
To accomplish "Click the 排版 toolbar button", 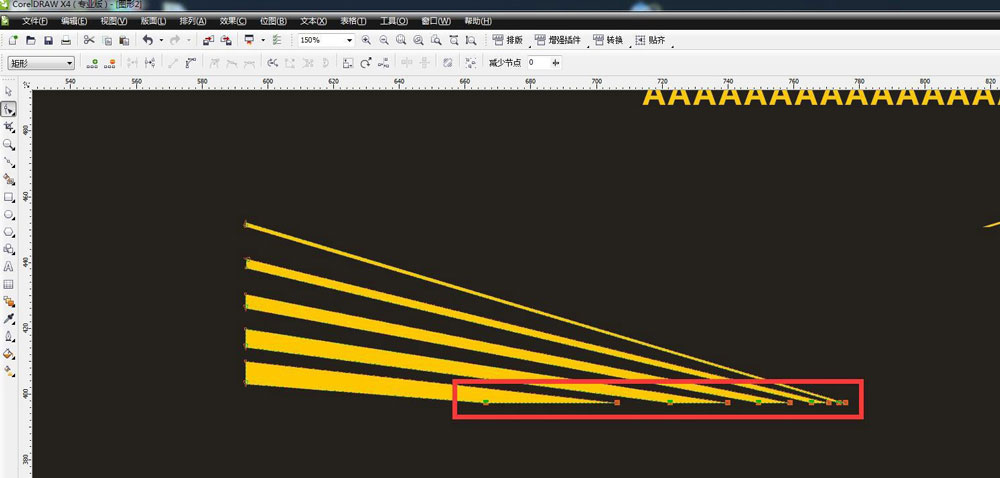I will click(x=508, y=40).
